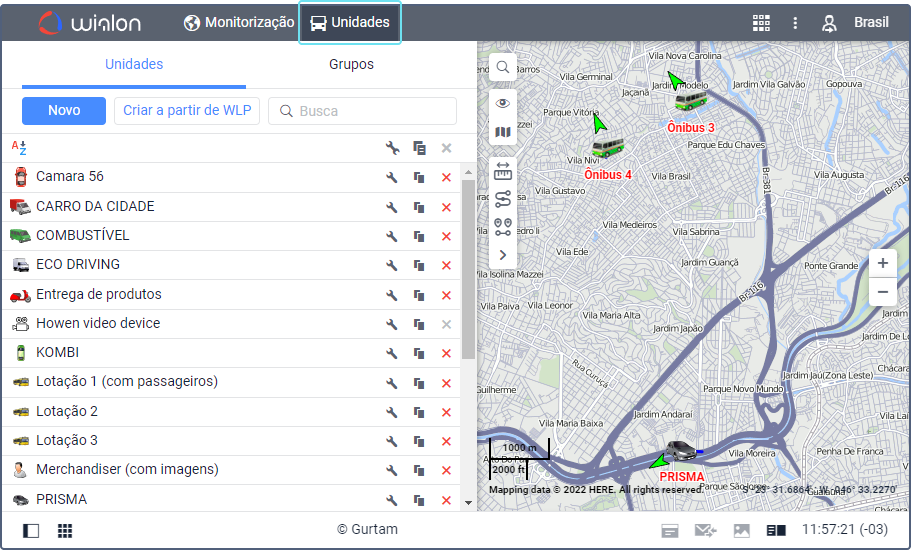Click the header copy icon above the list
Image resolution: width=911 pixels, height=550 pixels.
click(419, 148)
